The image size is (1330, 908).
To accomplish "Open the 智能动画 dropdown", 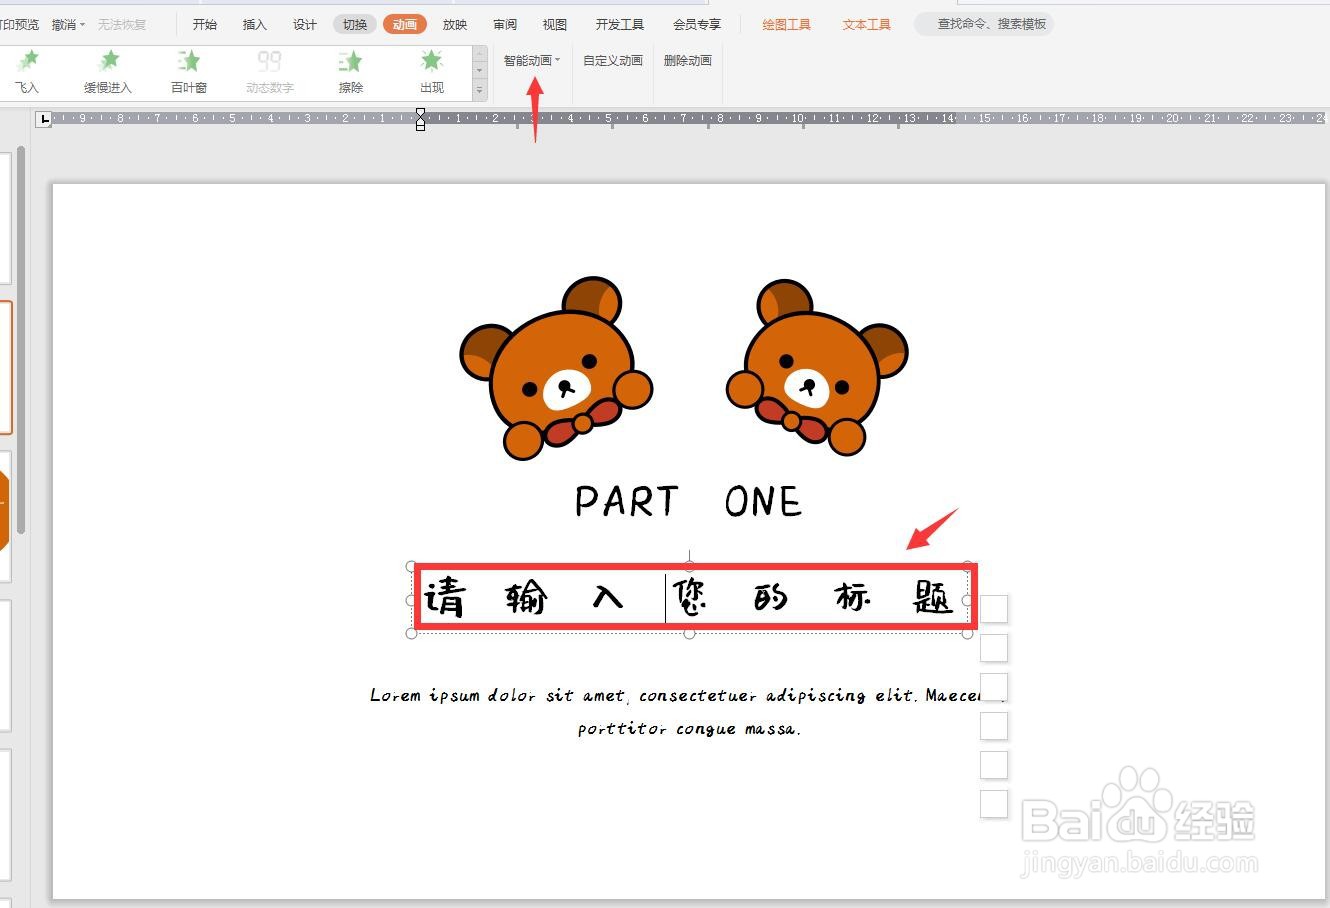I will click(x=532, y=60).
